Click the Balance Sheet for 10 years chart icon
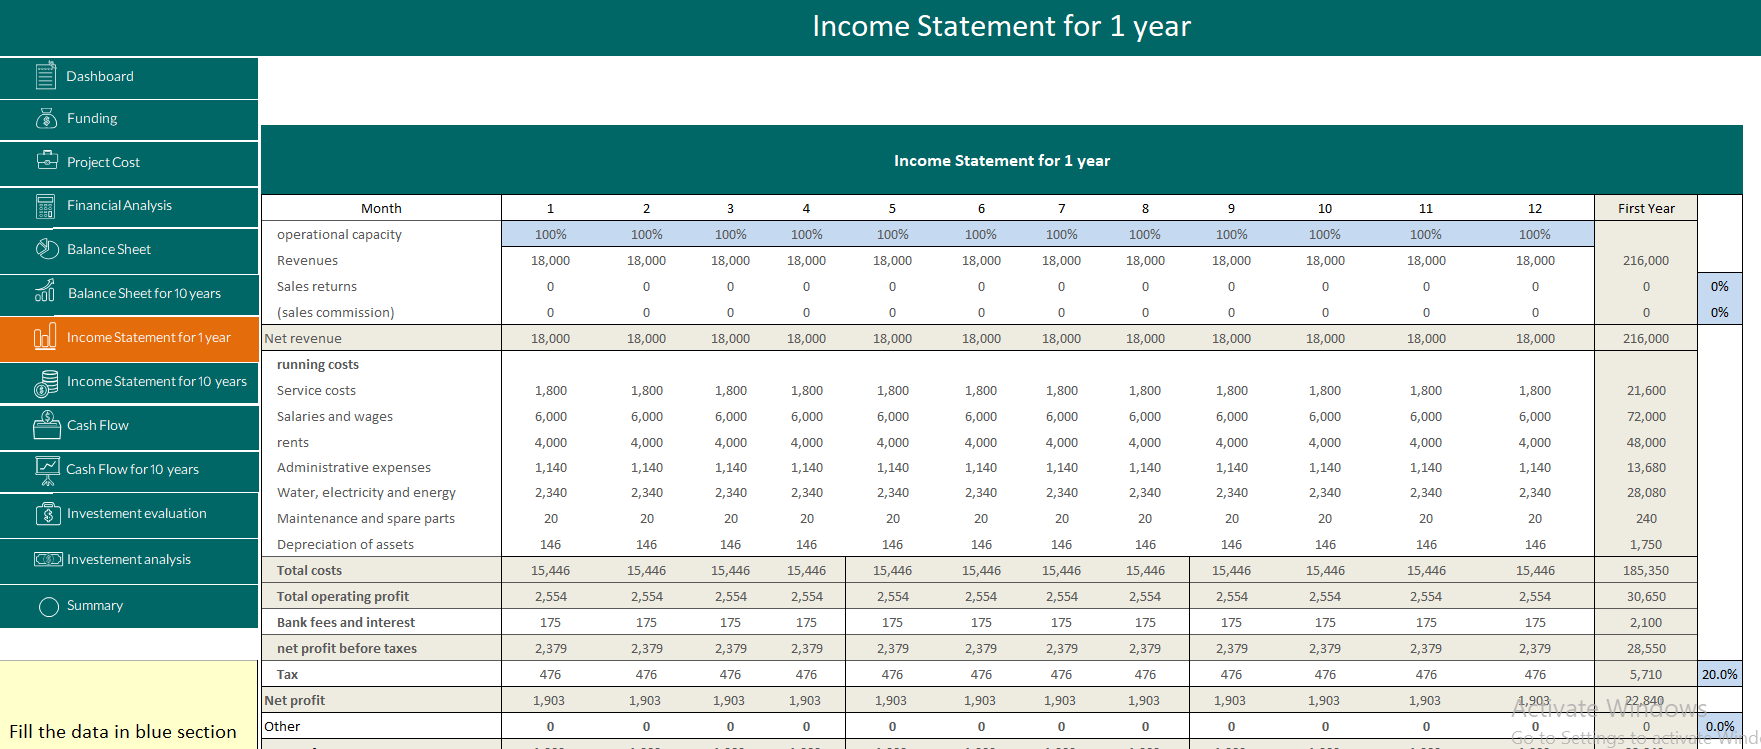This screenshot has height=749, width=1761. click(45, 292)
